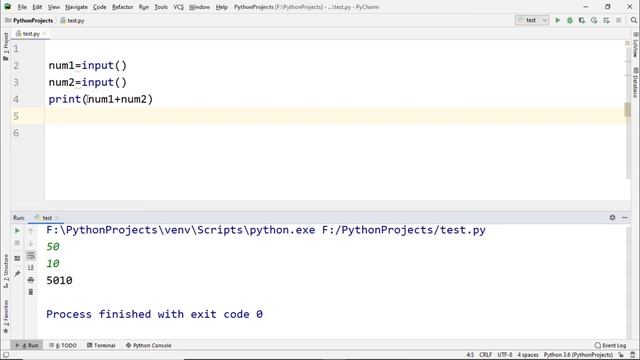Stop the process in the Run panel
The height and width of the screenshot is (360, 640).
[17, 243]
